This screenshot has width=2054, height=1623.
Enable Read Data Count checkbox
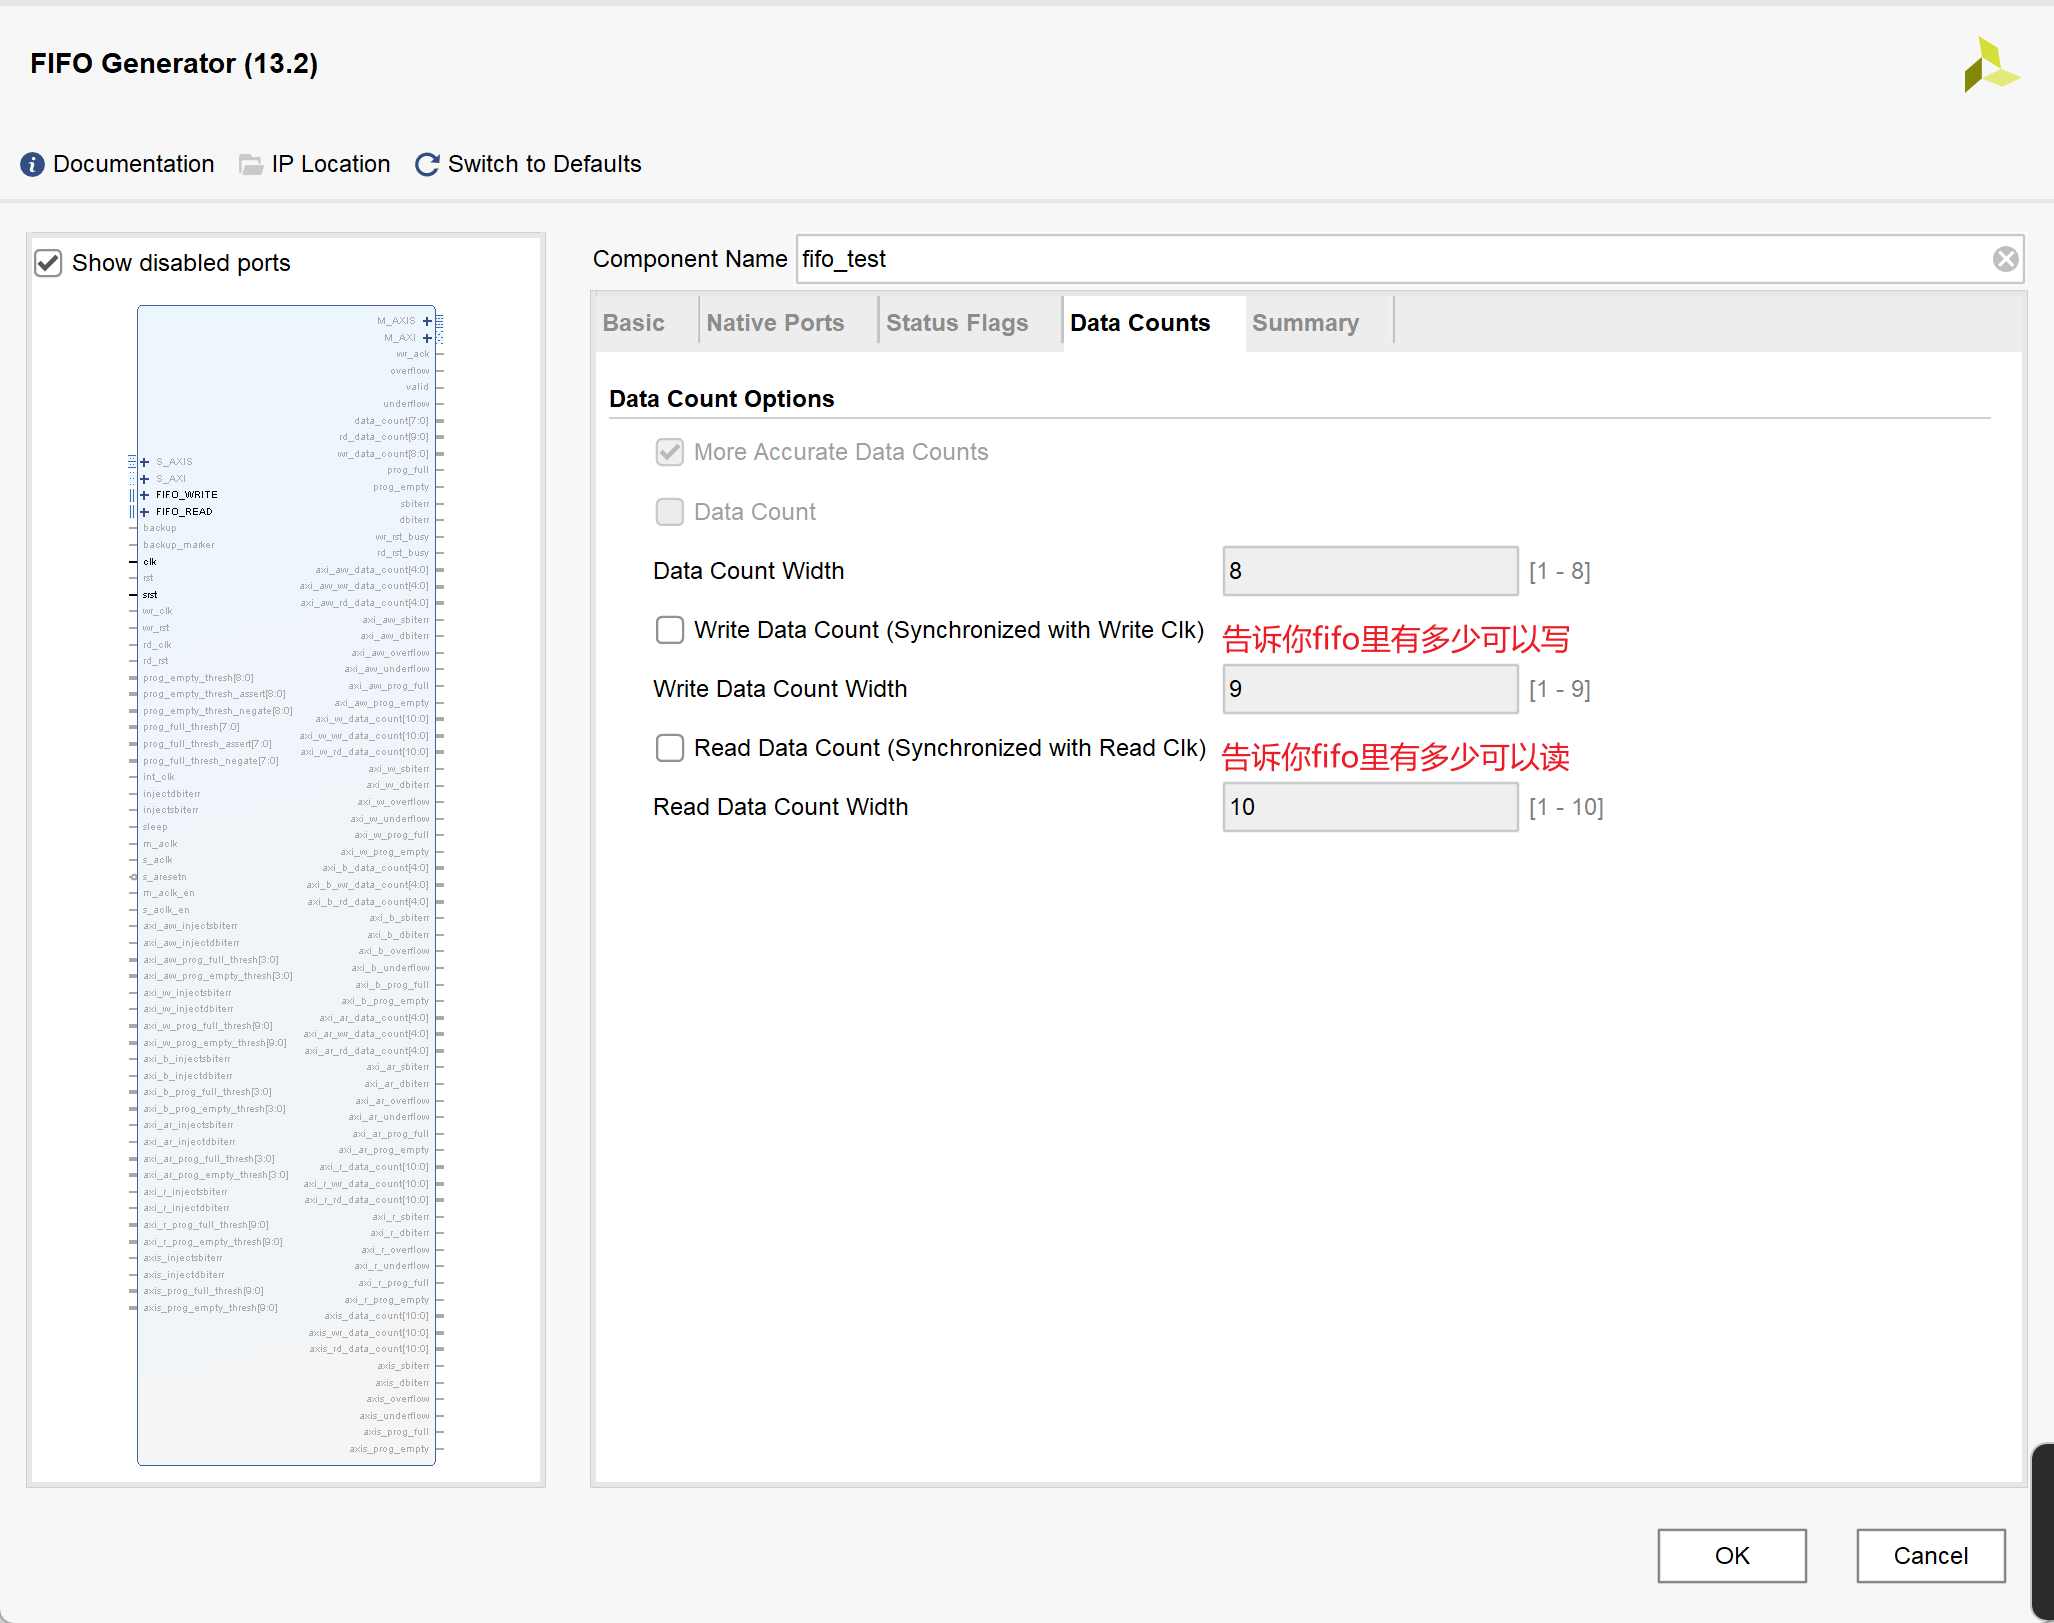669,748
